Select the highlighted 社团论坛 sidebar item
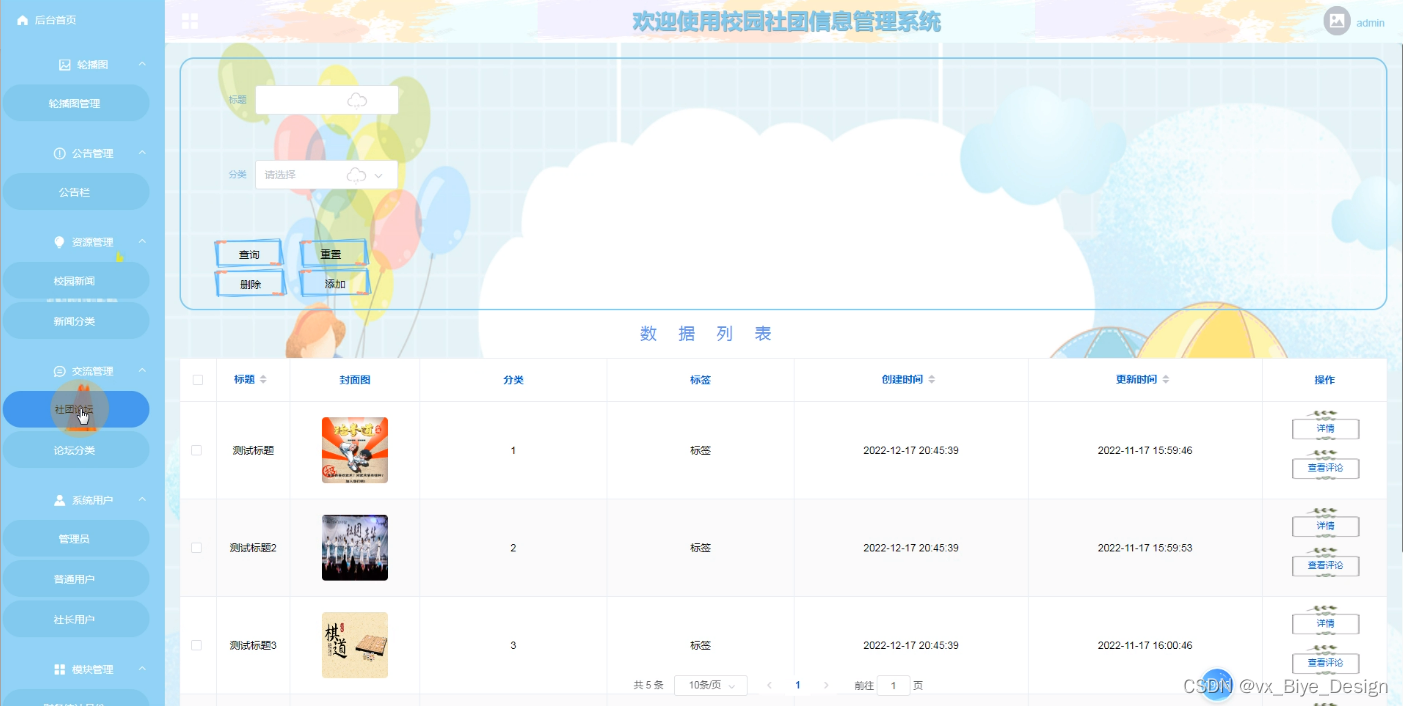This screenshot has width=1403, height=706. tap(76, 409)
